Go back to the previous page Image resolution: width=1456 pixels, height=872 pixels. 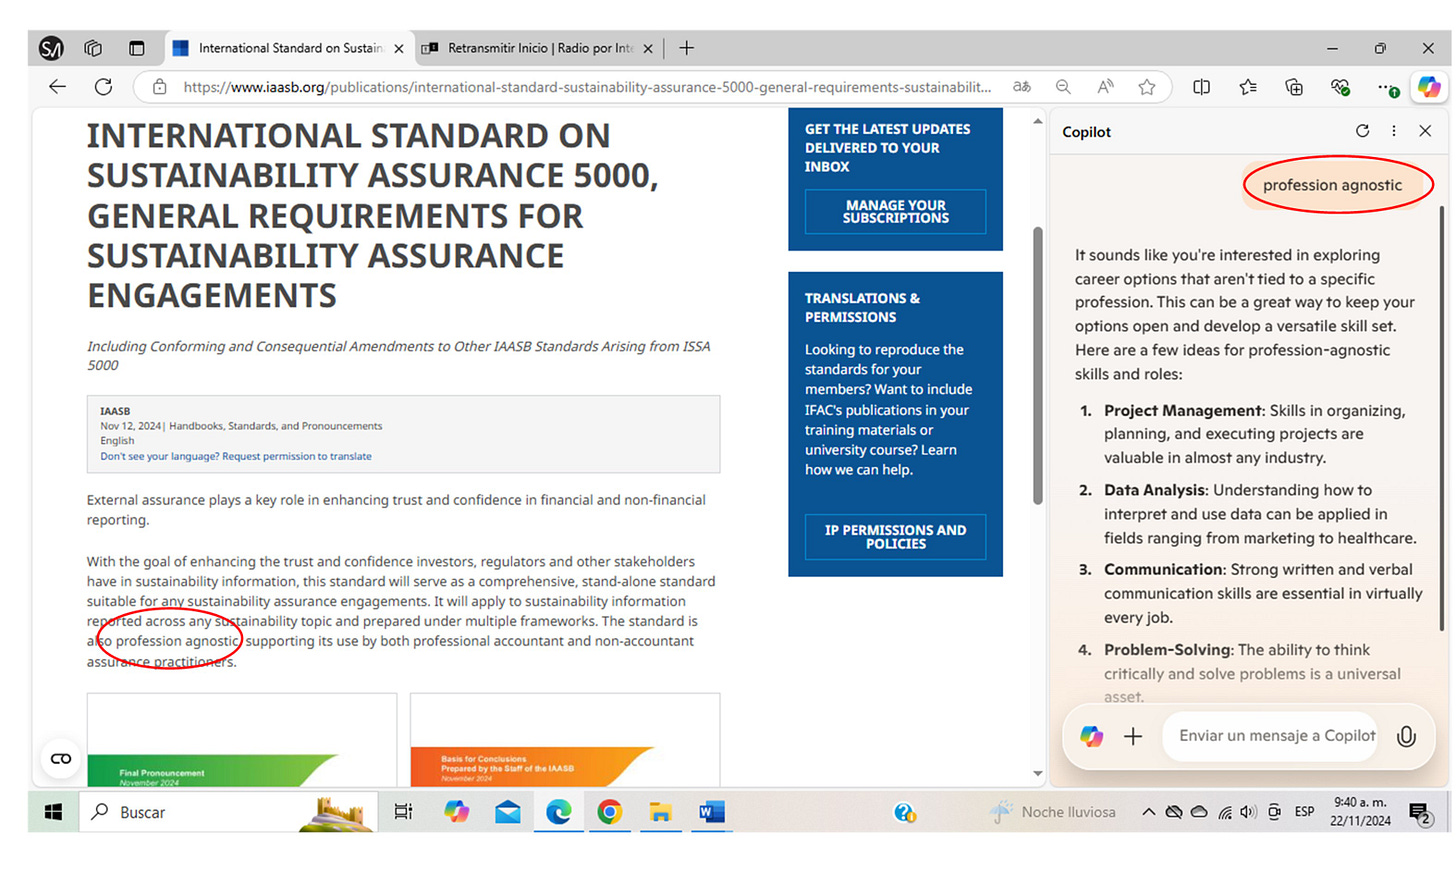tap(58, 87)
